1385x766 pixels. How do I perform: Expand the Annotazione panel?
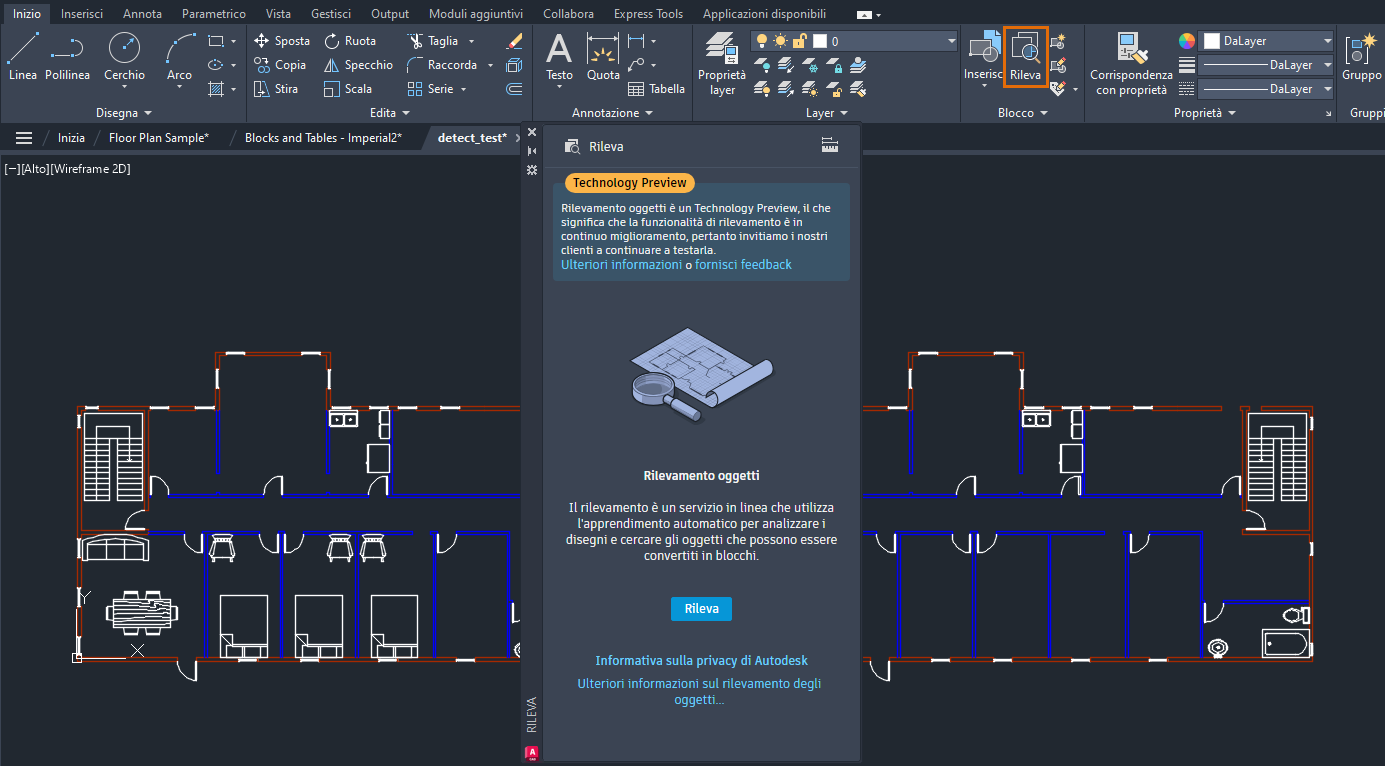pos(612,113)
